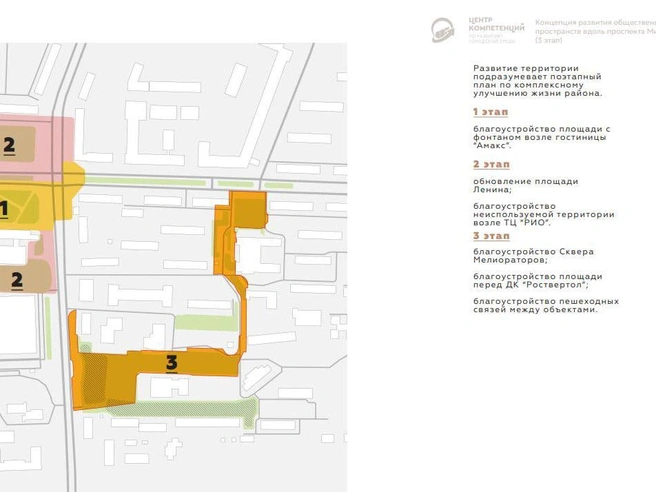Click the lower number 2 map label
This screenshot has width=656, height=492.
(17, 281)
